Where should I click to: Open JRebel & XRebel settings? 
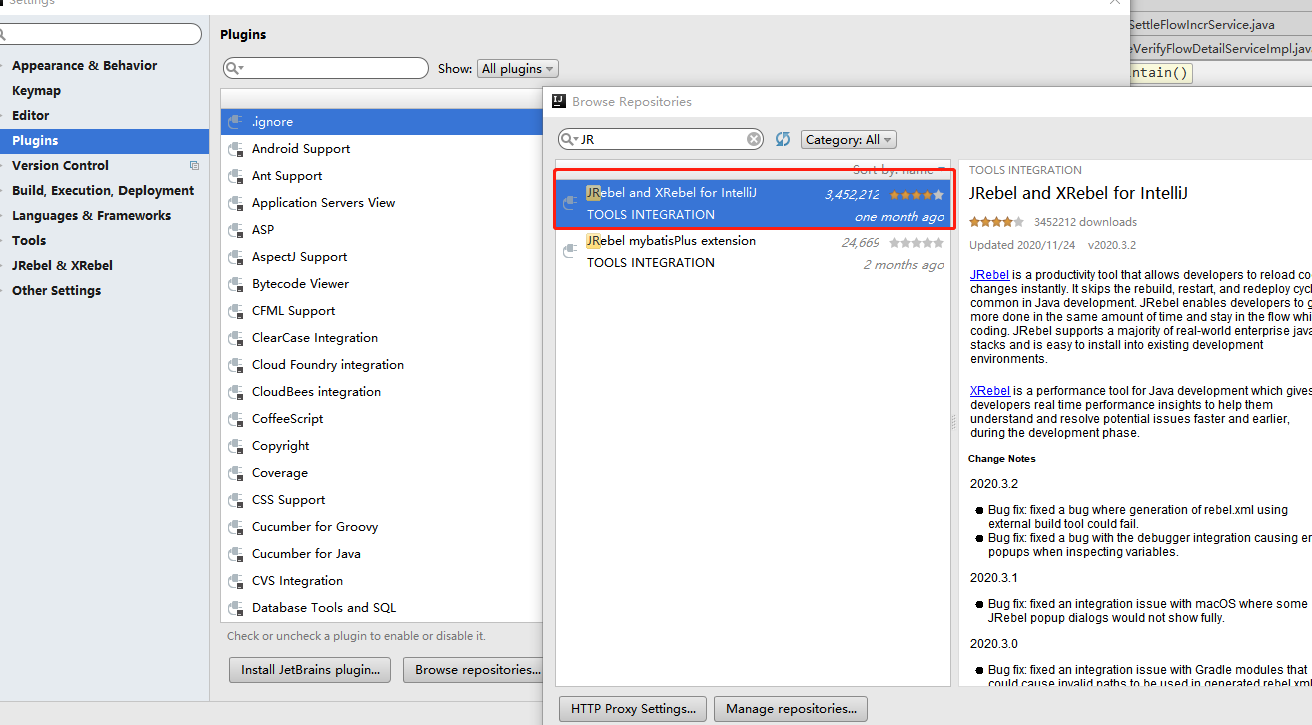62,266
